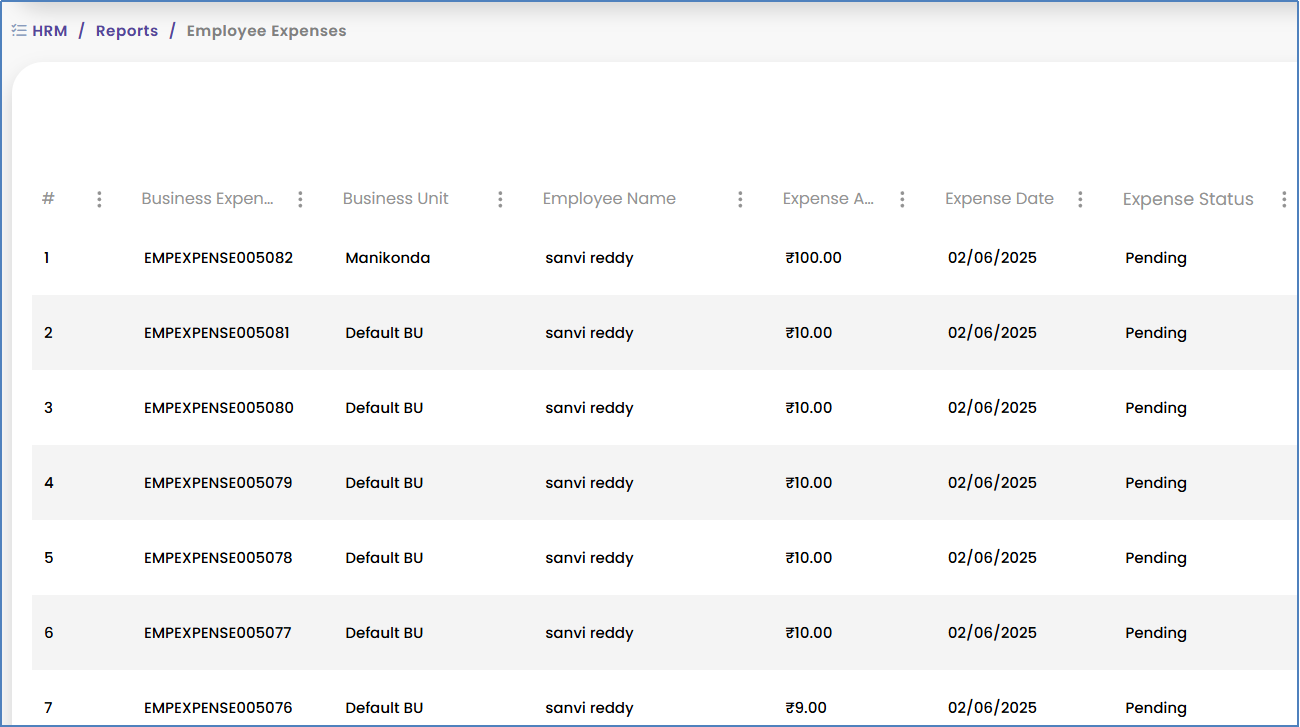Click Default BU in row EMPEXPENSE005077

click(x=384, y=633)
